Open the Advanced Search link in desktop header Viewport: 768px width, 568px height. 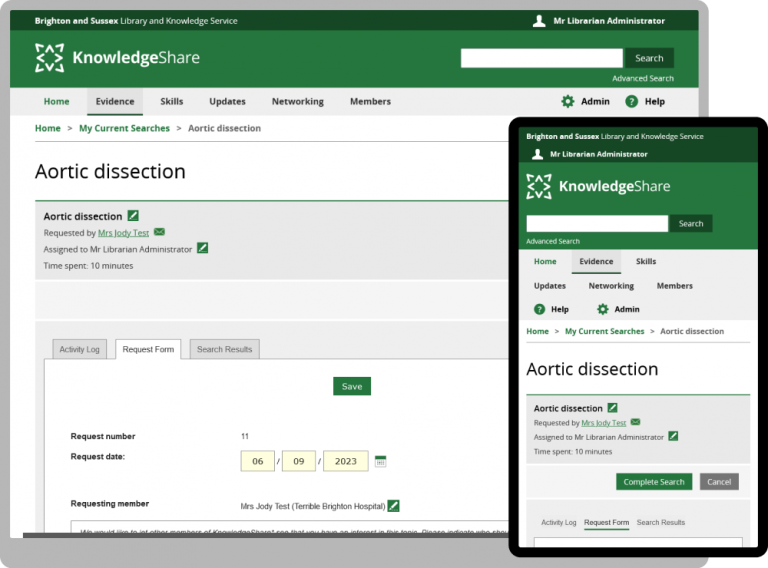(x=643, y=78)
